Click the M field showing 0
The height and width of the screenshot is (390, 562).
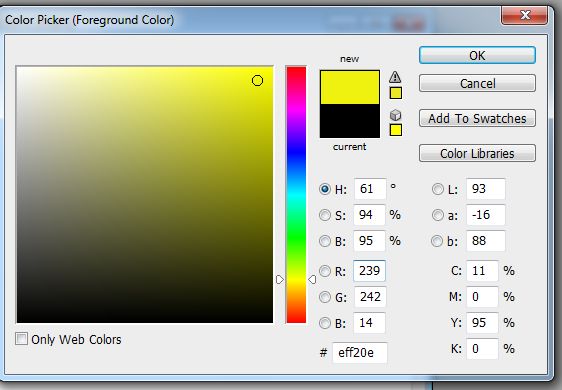[x=482, y=297]
